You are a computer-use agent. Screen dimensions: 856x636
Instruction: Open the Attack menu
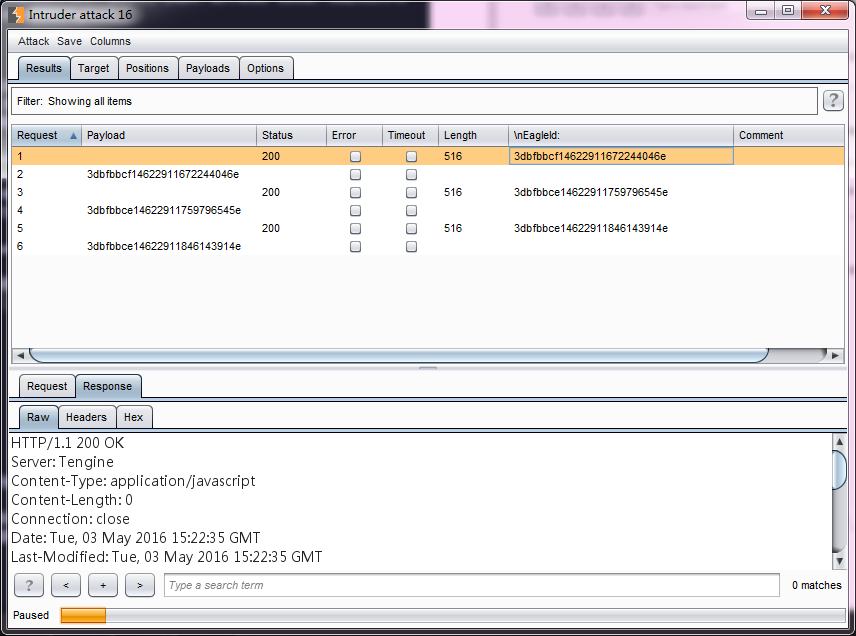[33, 41]
